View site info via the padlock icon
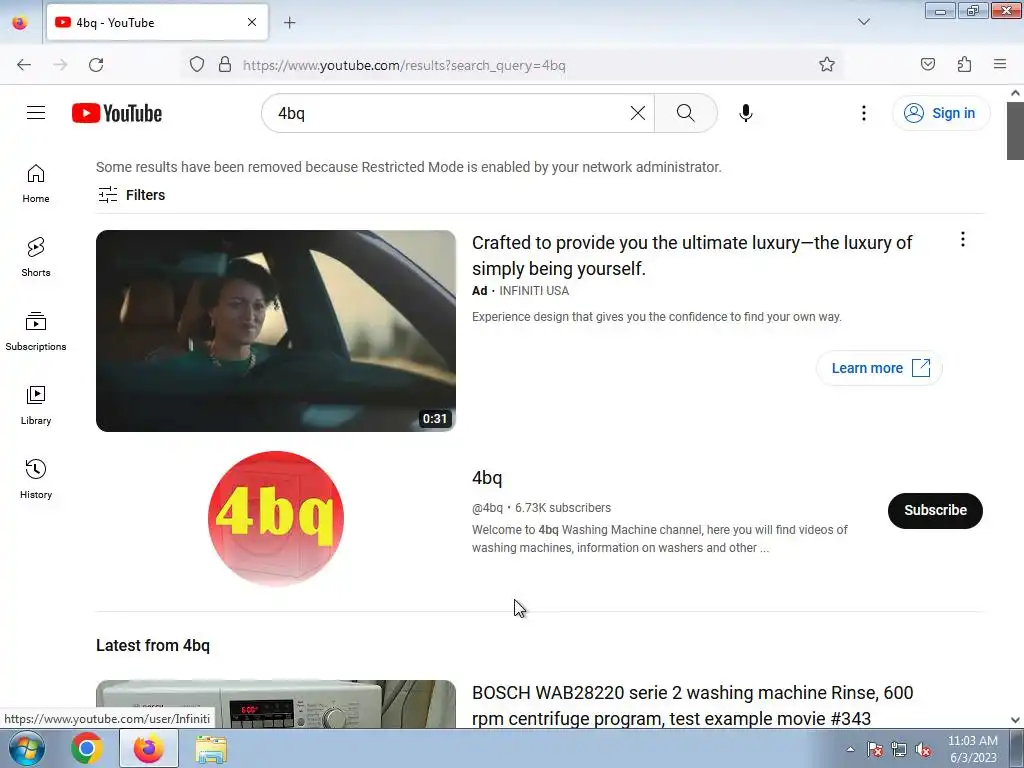1024x768 pixels. [225, 64]
